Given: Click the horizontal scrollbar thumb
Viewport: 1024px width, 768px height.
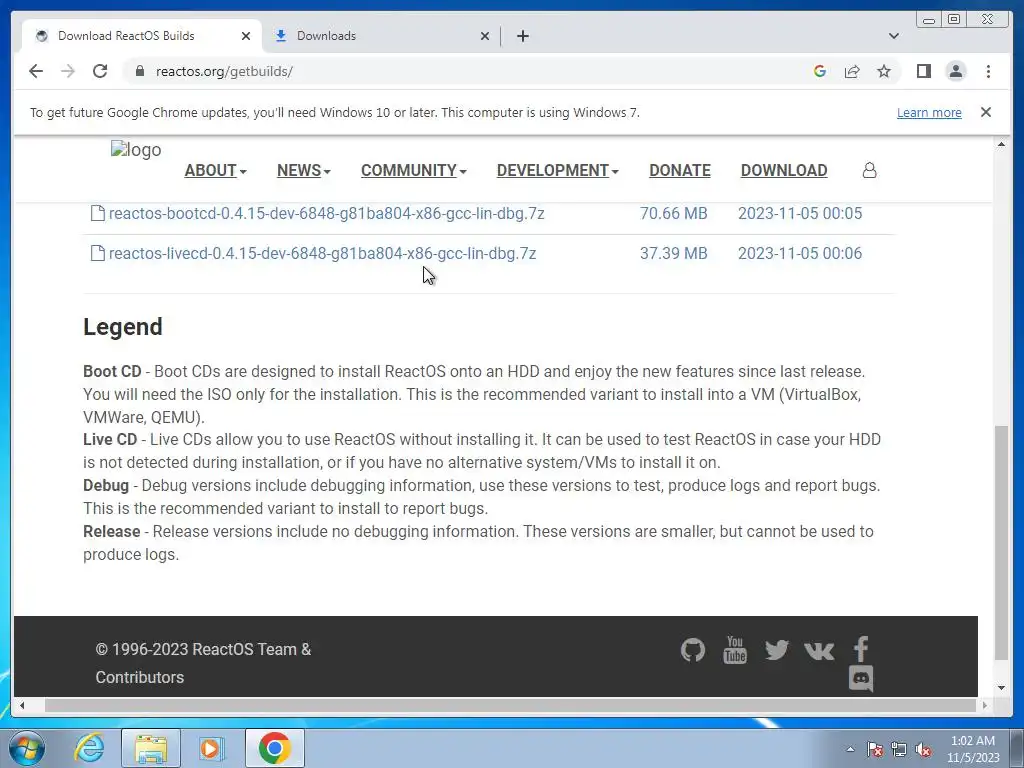Looking at the screenshot, I should [511, 705].
